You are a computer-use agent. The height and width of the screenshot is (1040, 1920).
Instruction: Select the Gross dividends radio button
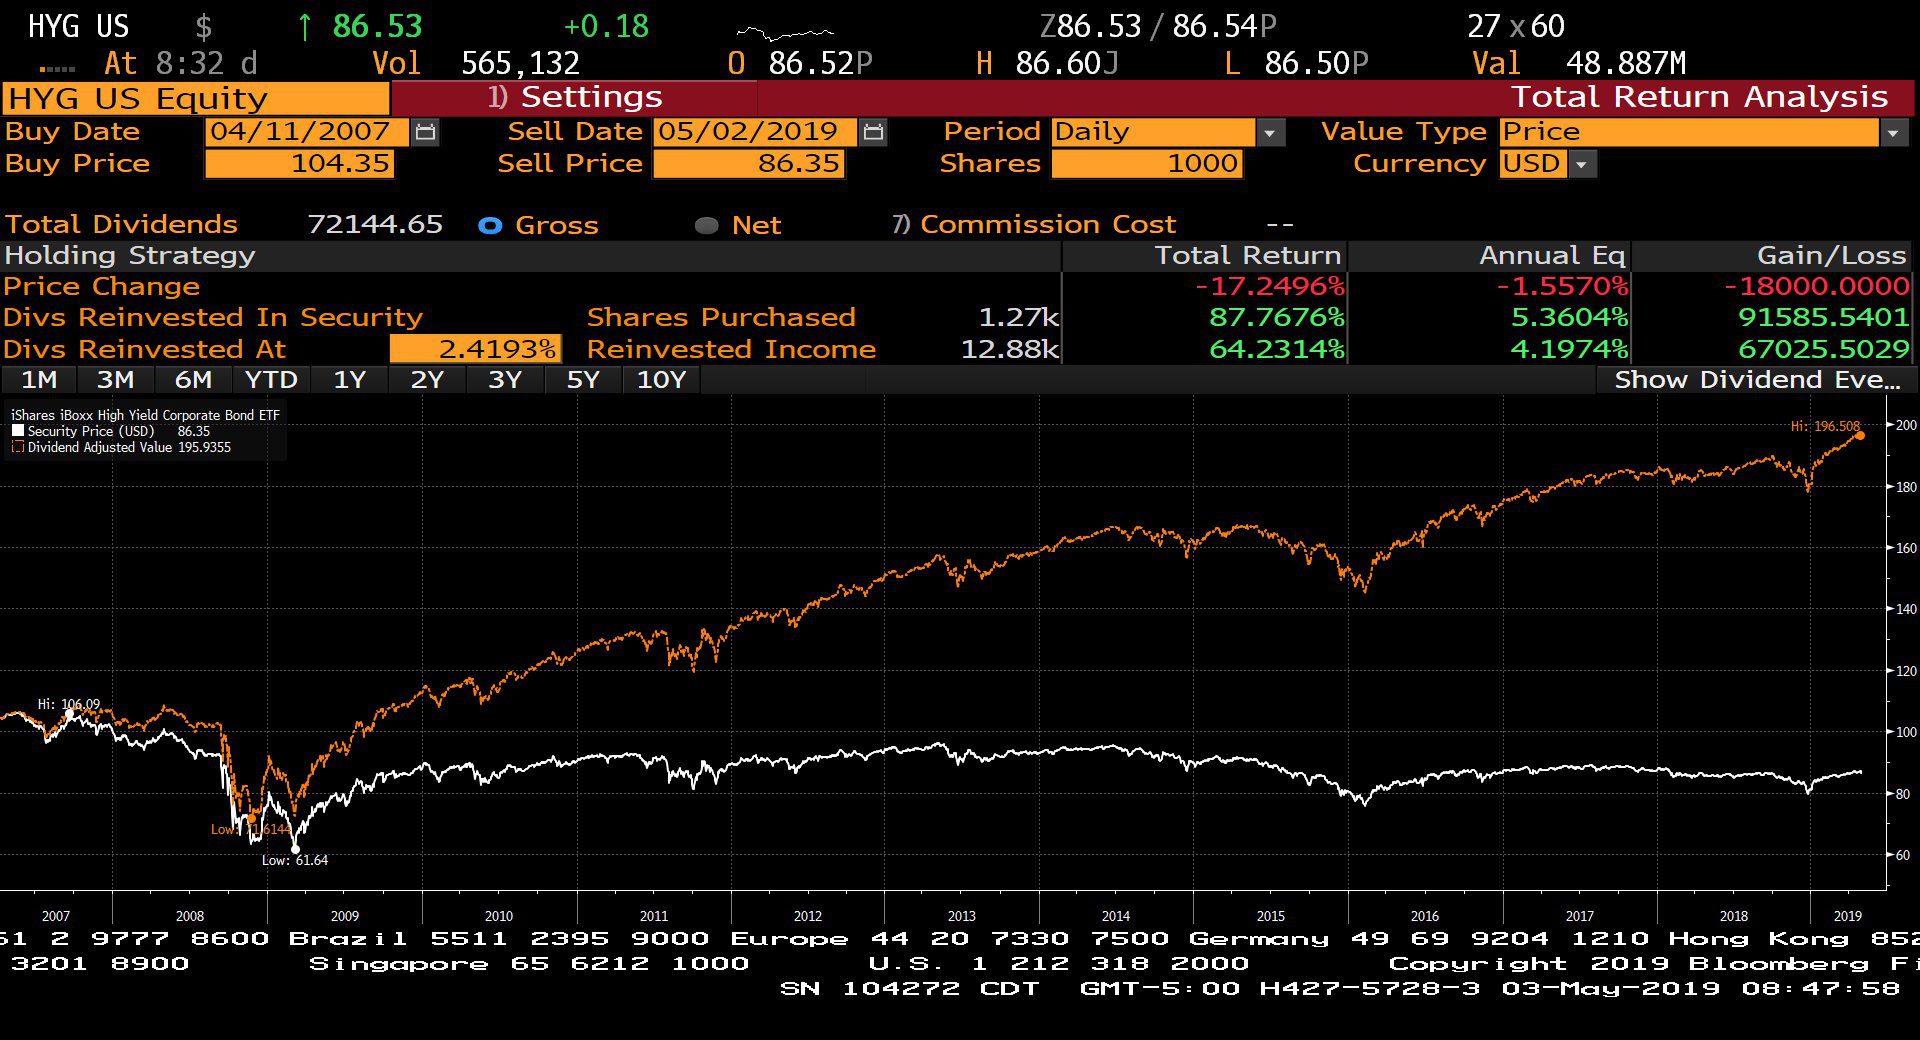point(490,225)
